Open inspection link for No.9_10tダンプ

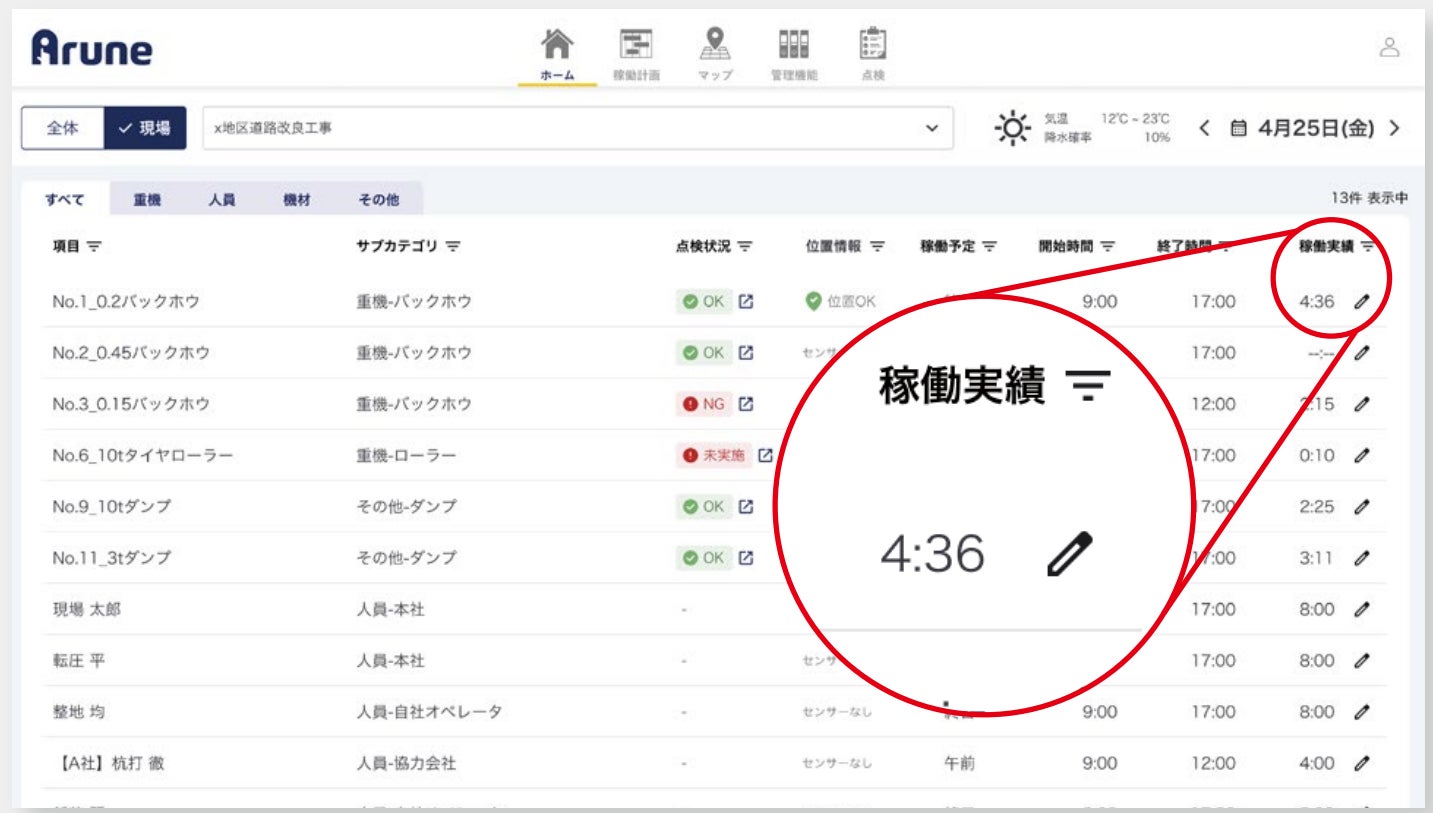pyautogui.click(x=745, y=507)
